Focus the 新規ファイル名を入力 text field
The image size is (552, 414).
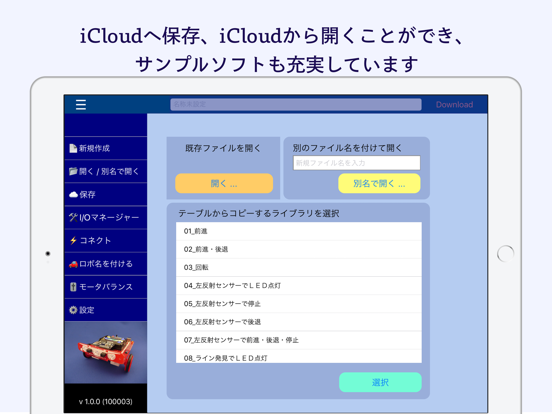(x=357, y=163)
